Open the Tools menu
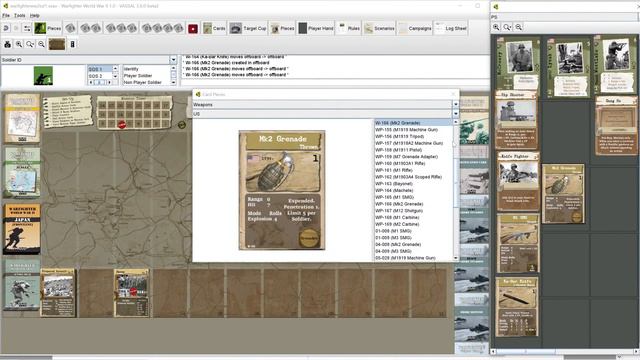The width and height of the screenshot is (640, 360). tap(20, 16)
